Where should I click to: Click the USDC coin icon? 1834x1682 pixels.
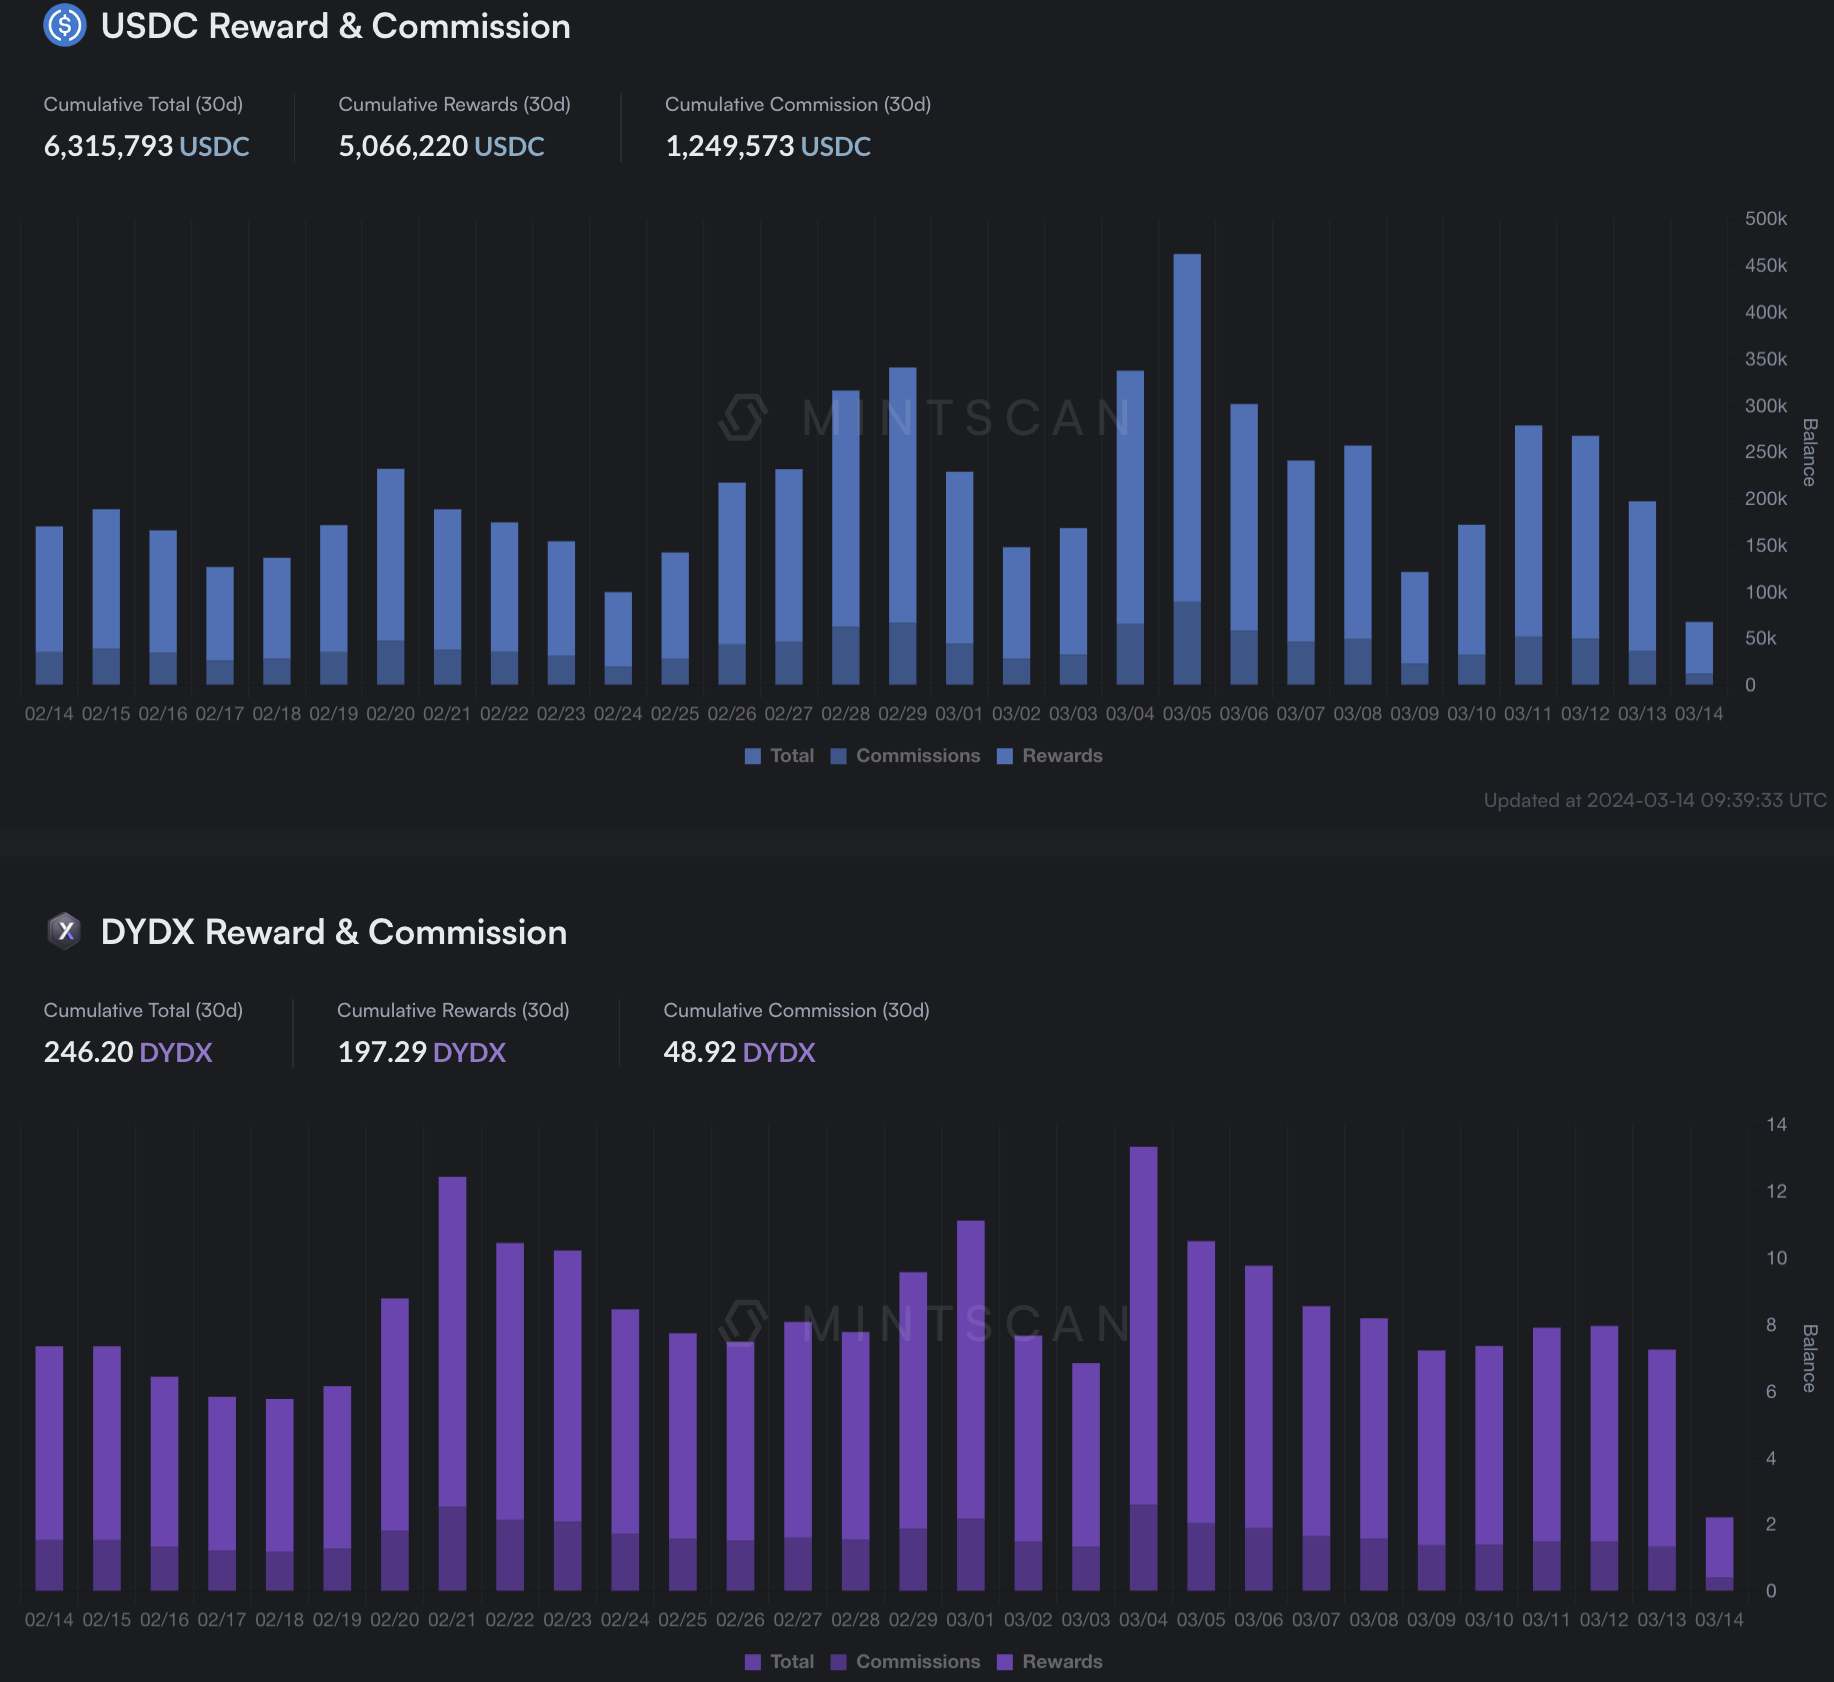pos(65,26)
